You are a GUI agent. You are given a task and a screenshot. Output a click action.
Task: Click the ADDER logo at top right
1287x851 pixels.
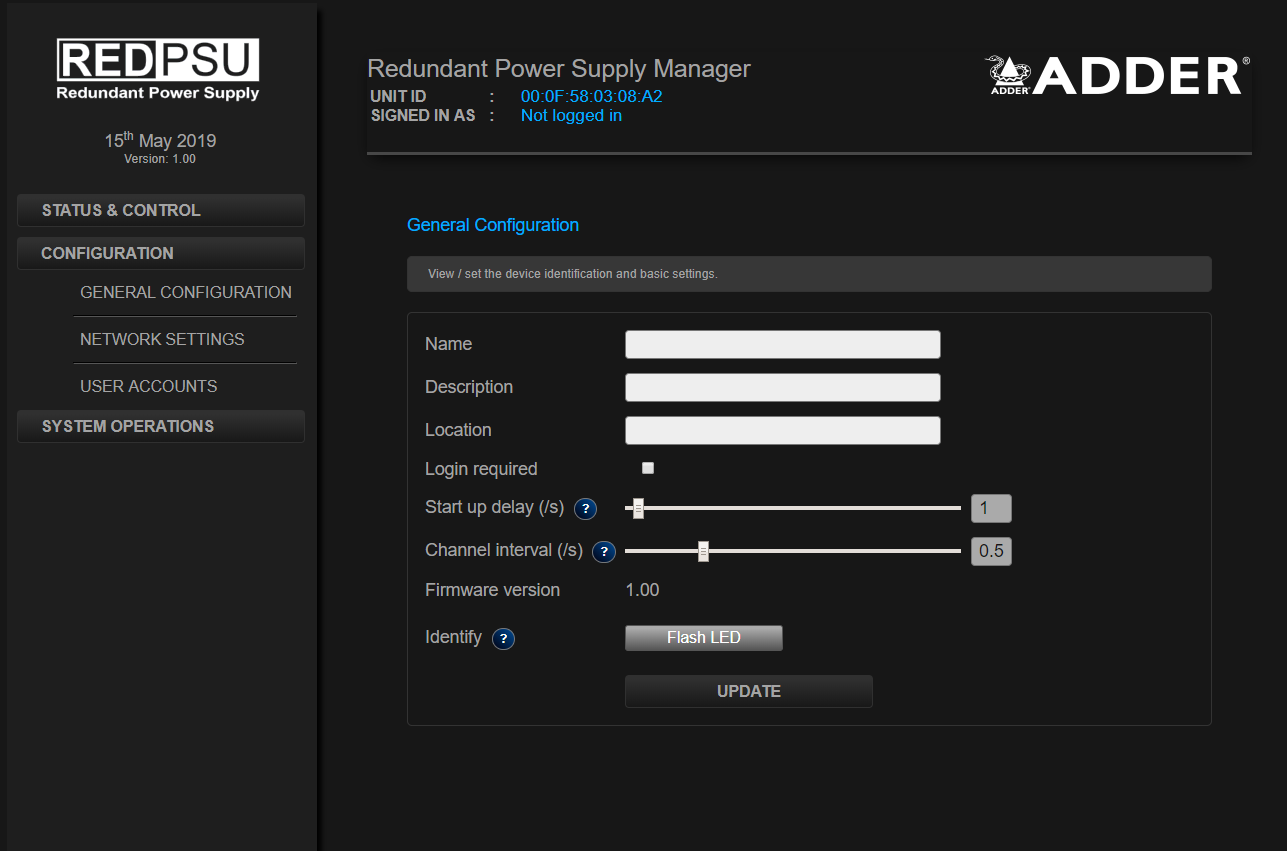pos(1117,76)
